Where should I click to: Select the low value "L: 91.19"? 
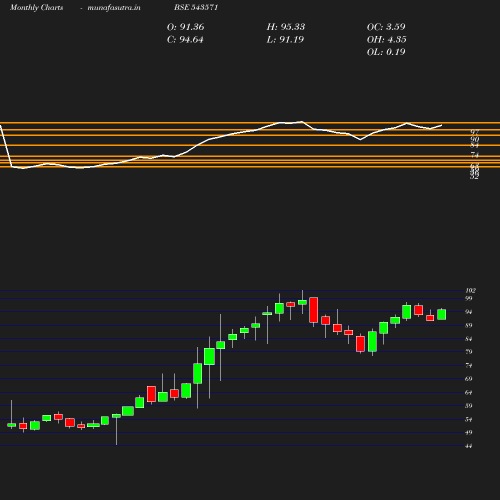285,40
